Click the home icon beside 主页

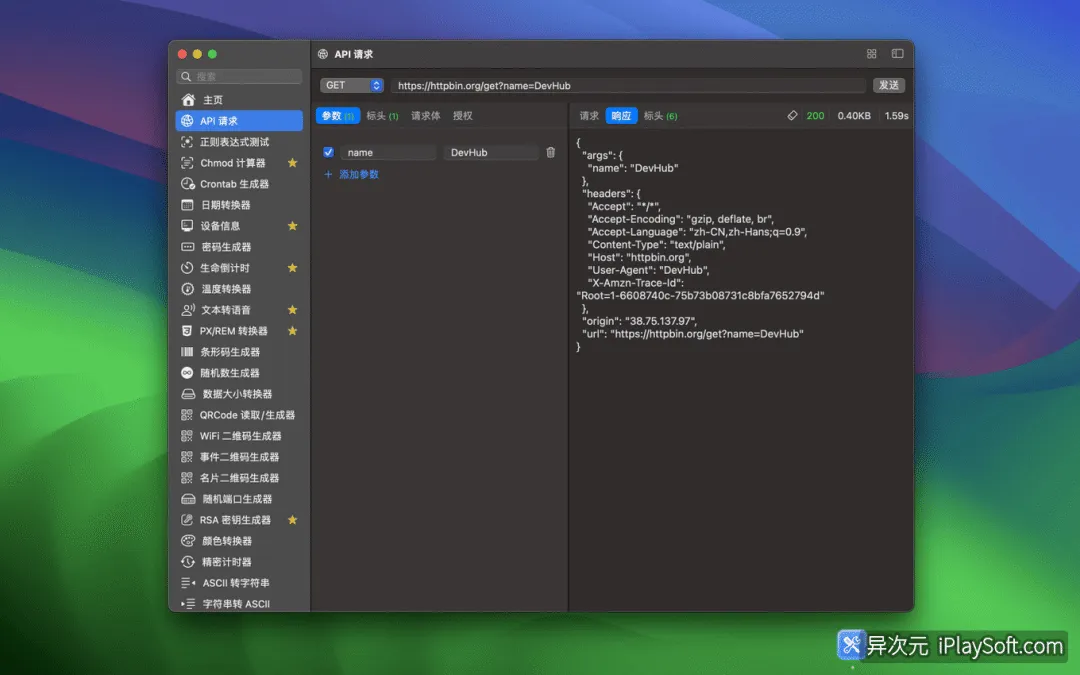coord(188,100)
